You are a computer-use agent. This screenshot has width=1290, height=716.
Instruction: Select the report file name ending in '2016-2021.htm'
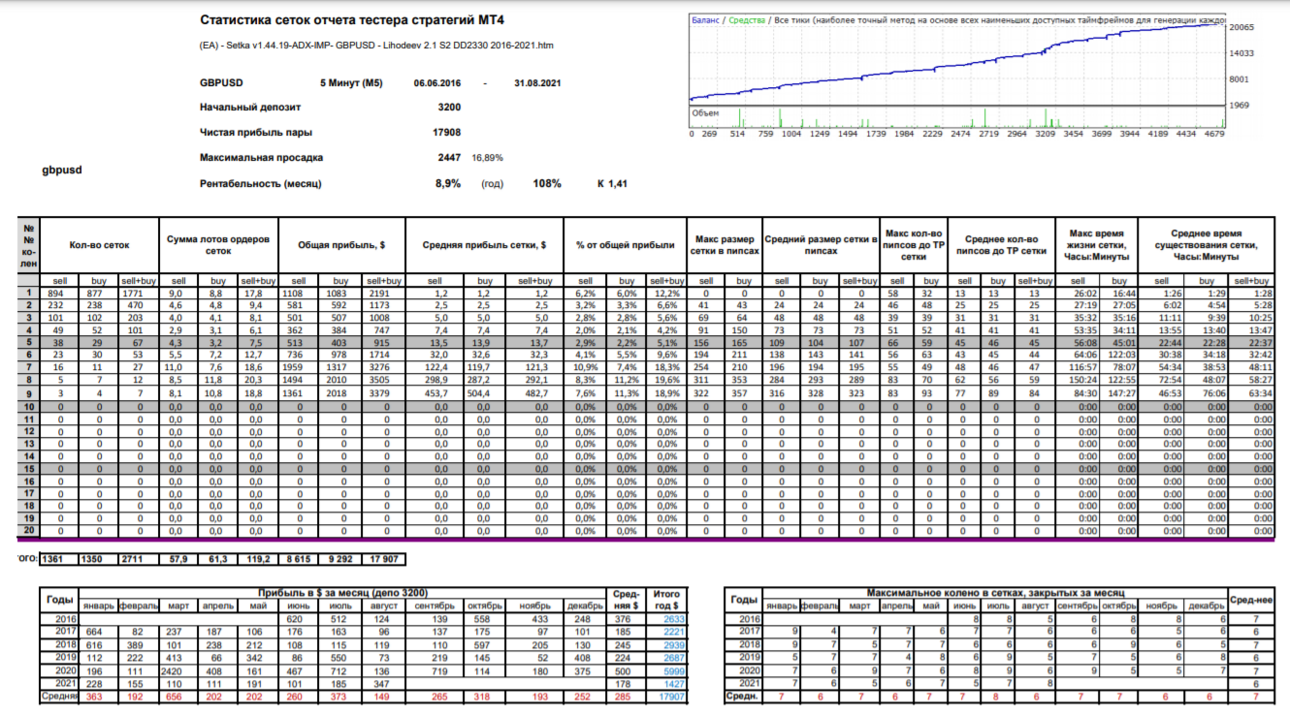point(376,45)
